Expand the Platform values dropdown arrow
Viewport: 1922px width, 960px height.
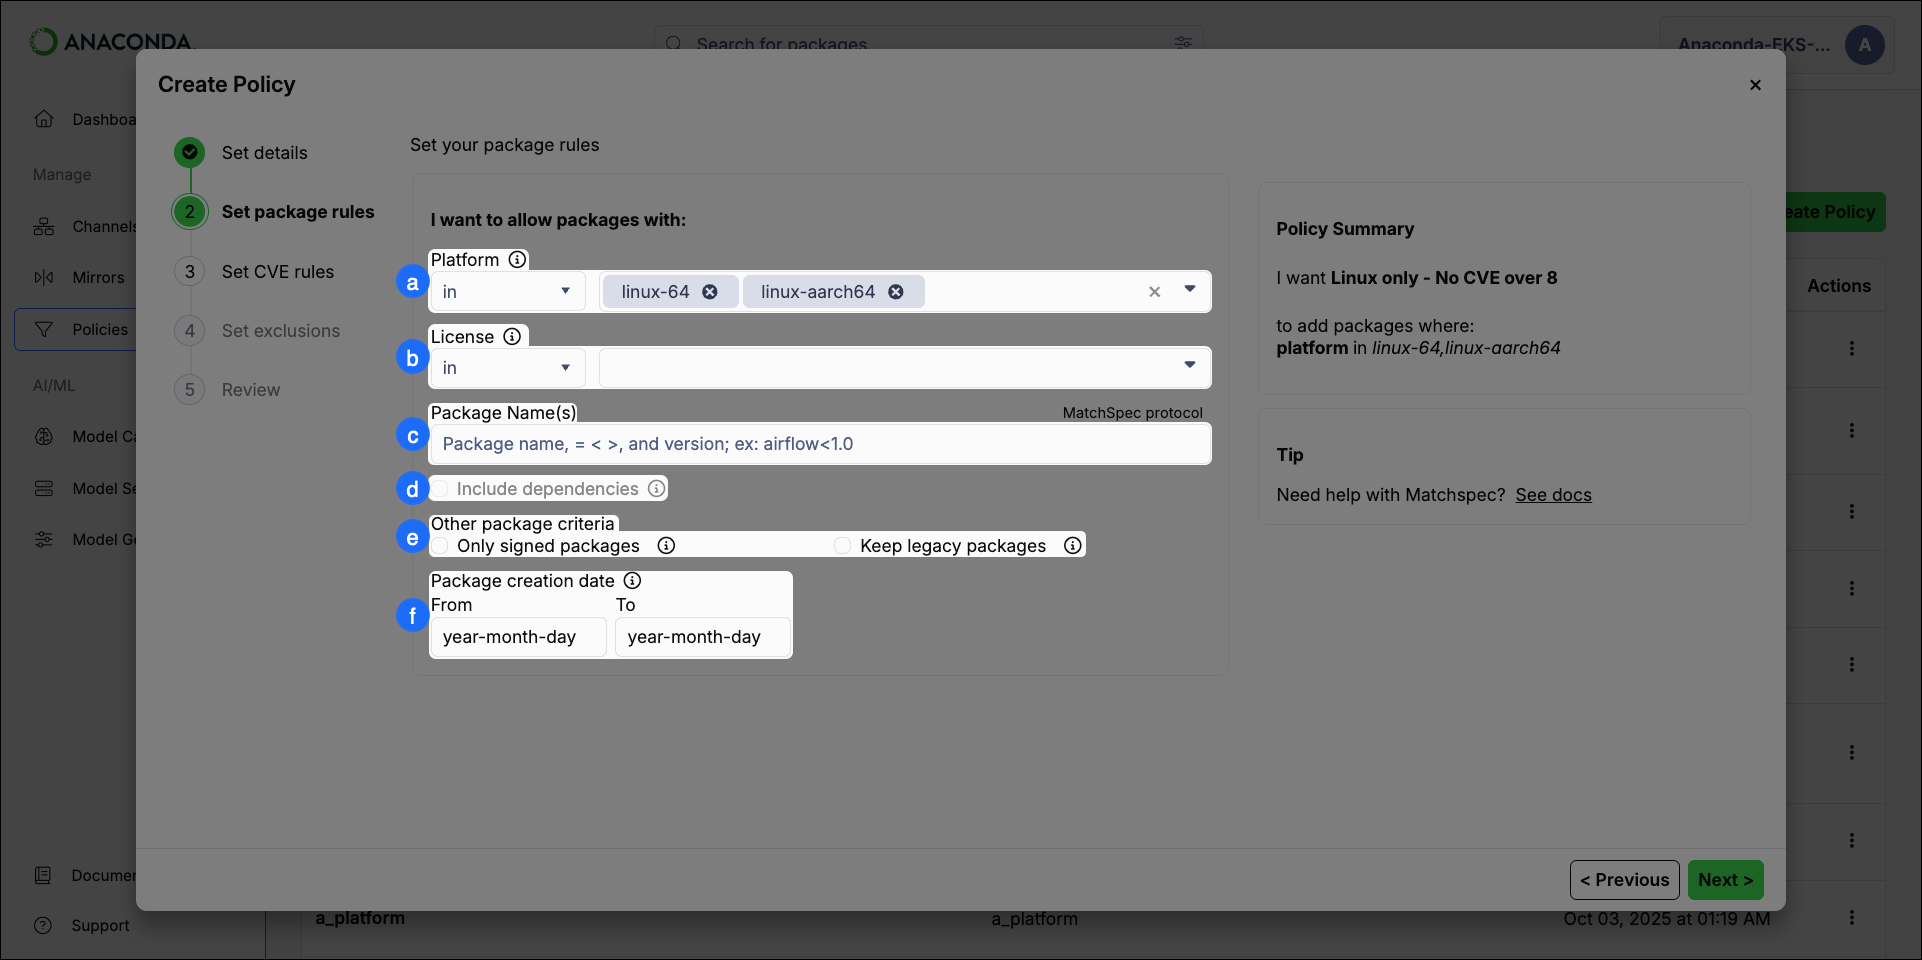pyautogui.click(x=1189, y=291)
